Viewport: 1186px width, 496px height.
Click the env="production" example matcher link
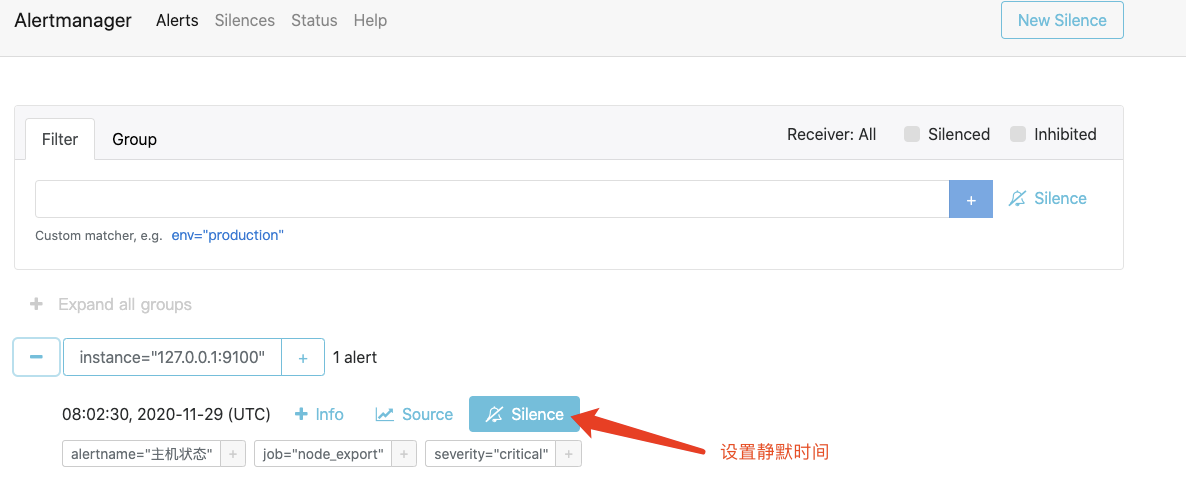click(228, 235)
